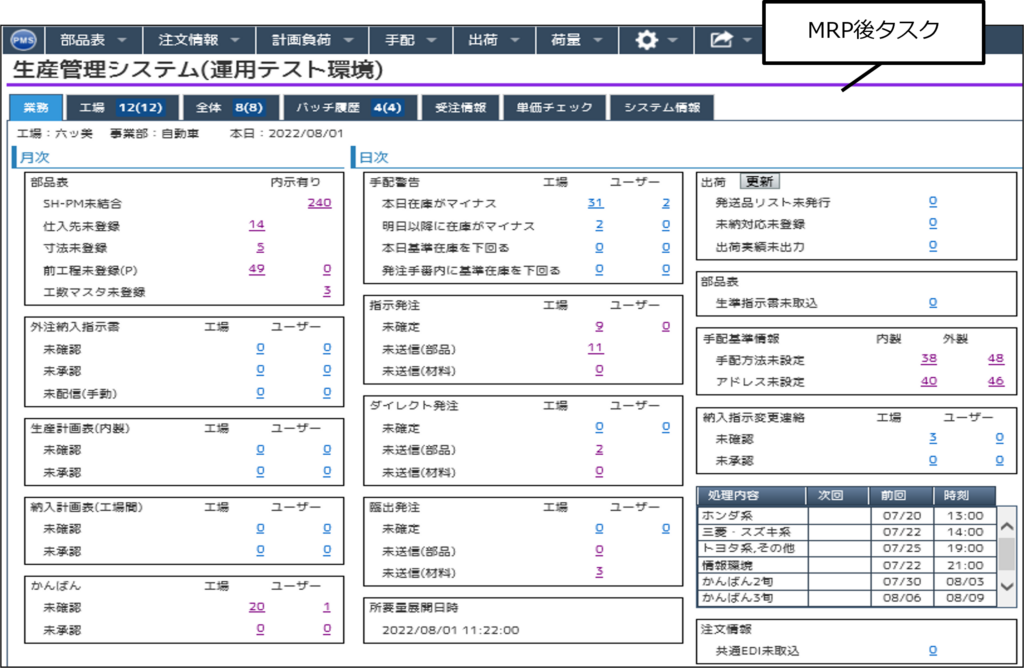Click 手配方法未設定 外製 link 48
Image resolution: width=1024 pixels, height=668 pixels.
[996, 358]
